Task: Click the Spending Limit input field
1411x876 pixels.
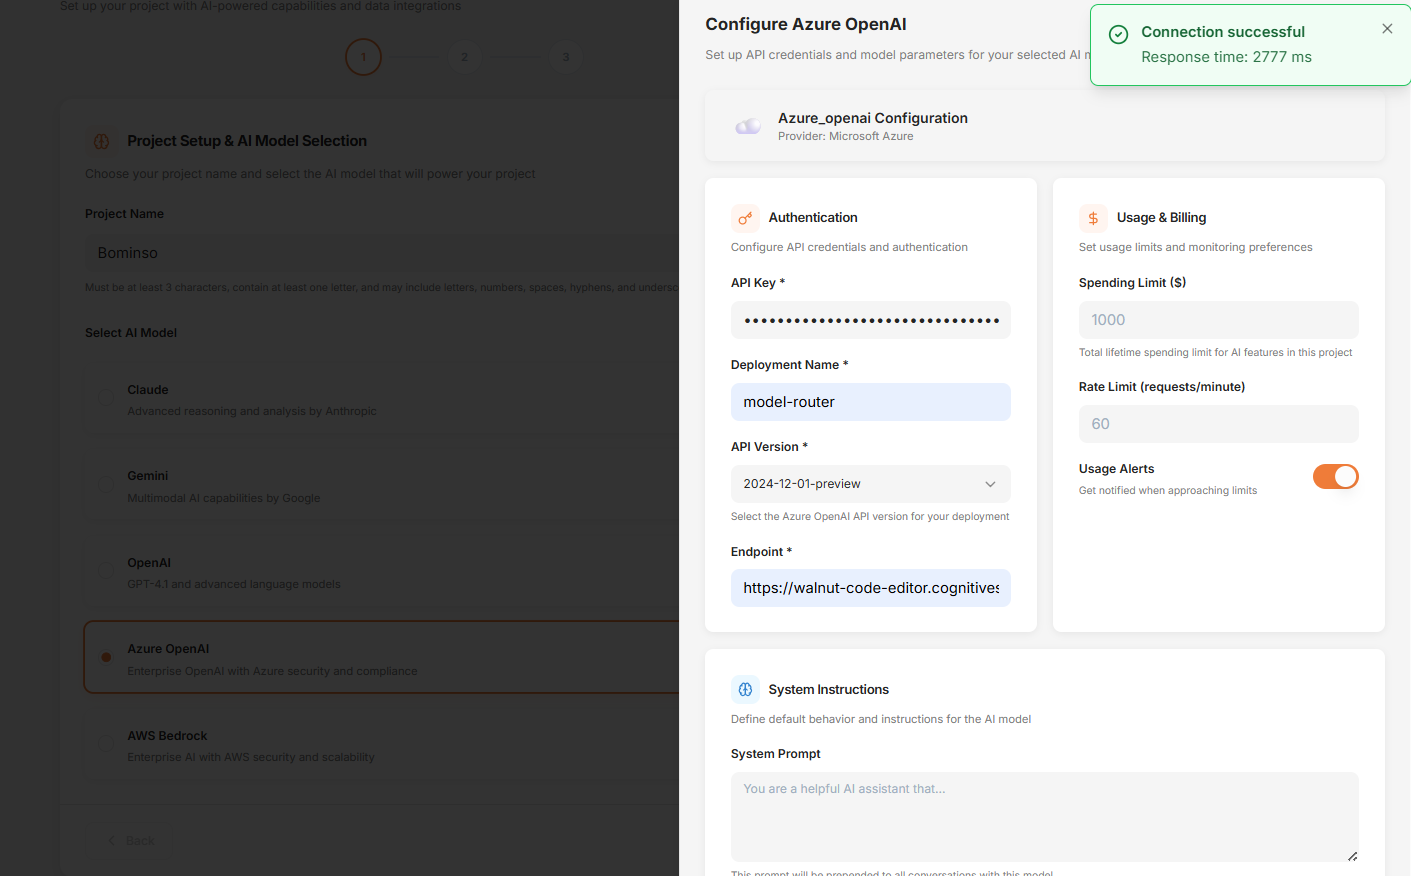Action: (1218, 320)
